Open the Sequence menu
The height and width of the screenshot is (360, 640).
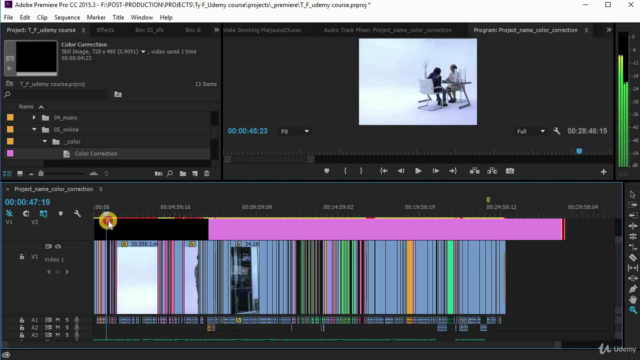[67, 18]
